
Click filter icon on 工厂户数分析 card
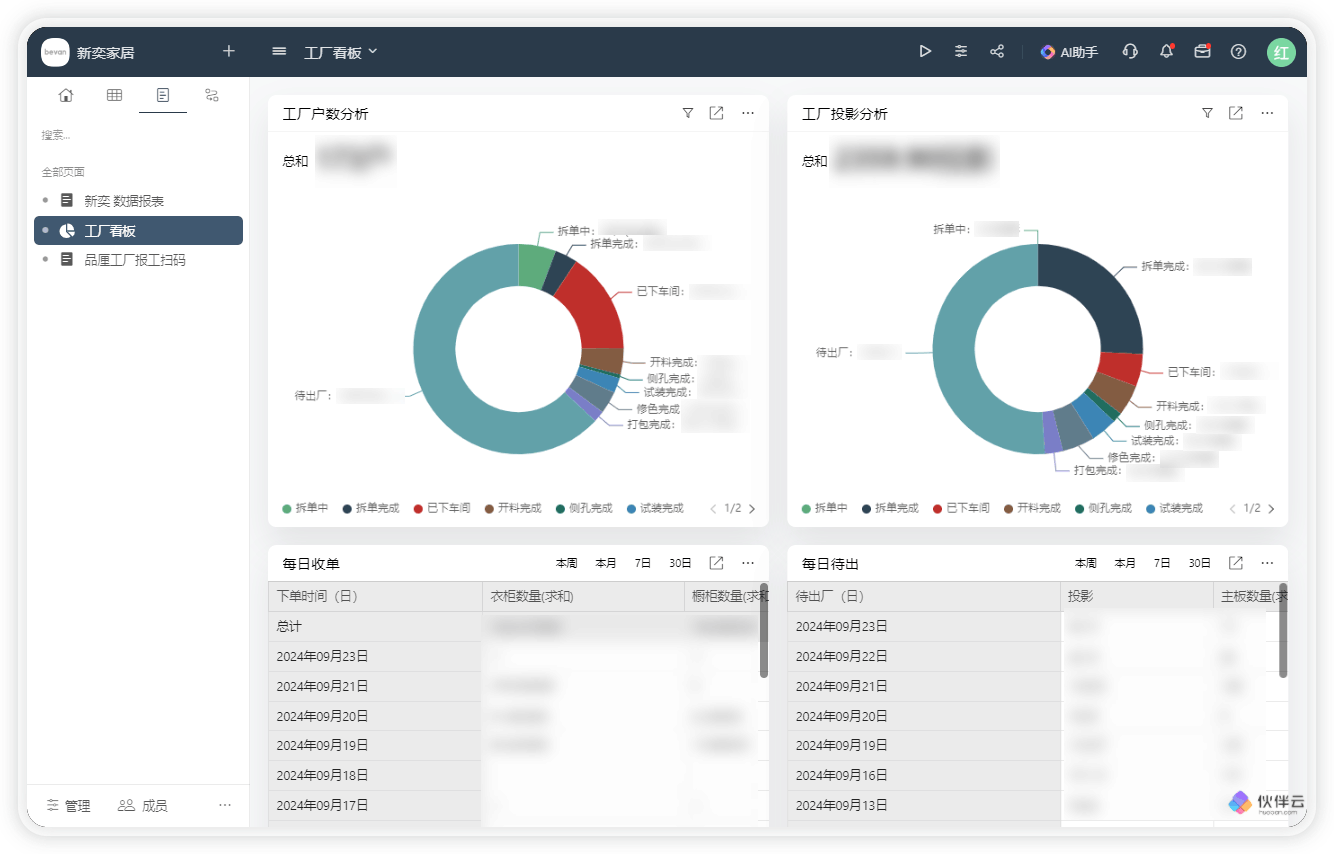687,113
